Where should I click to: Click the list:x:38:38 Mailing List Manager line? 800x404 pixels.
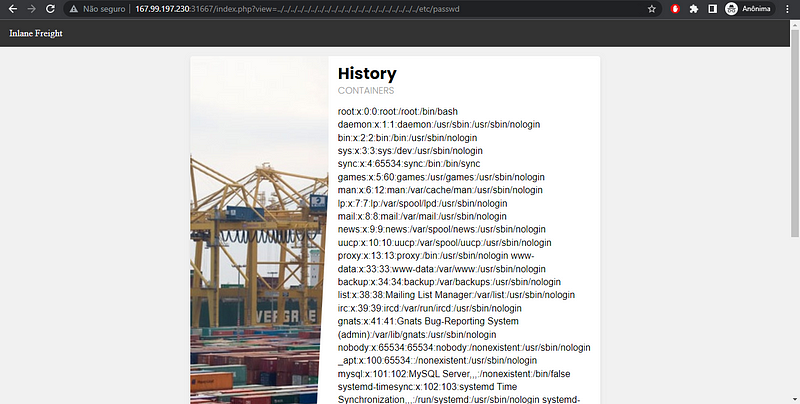456,295
